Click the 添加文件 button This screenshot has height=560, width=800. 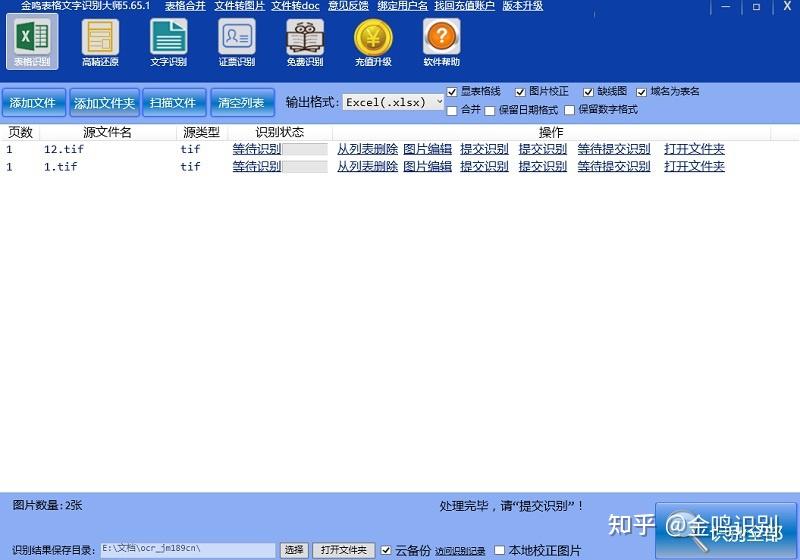point(34,103)
